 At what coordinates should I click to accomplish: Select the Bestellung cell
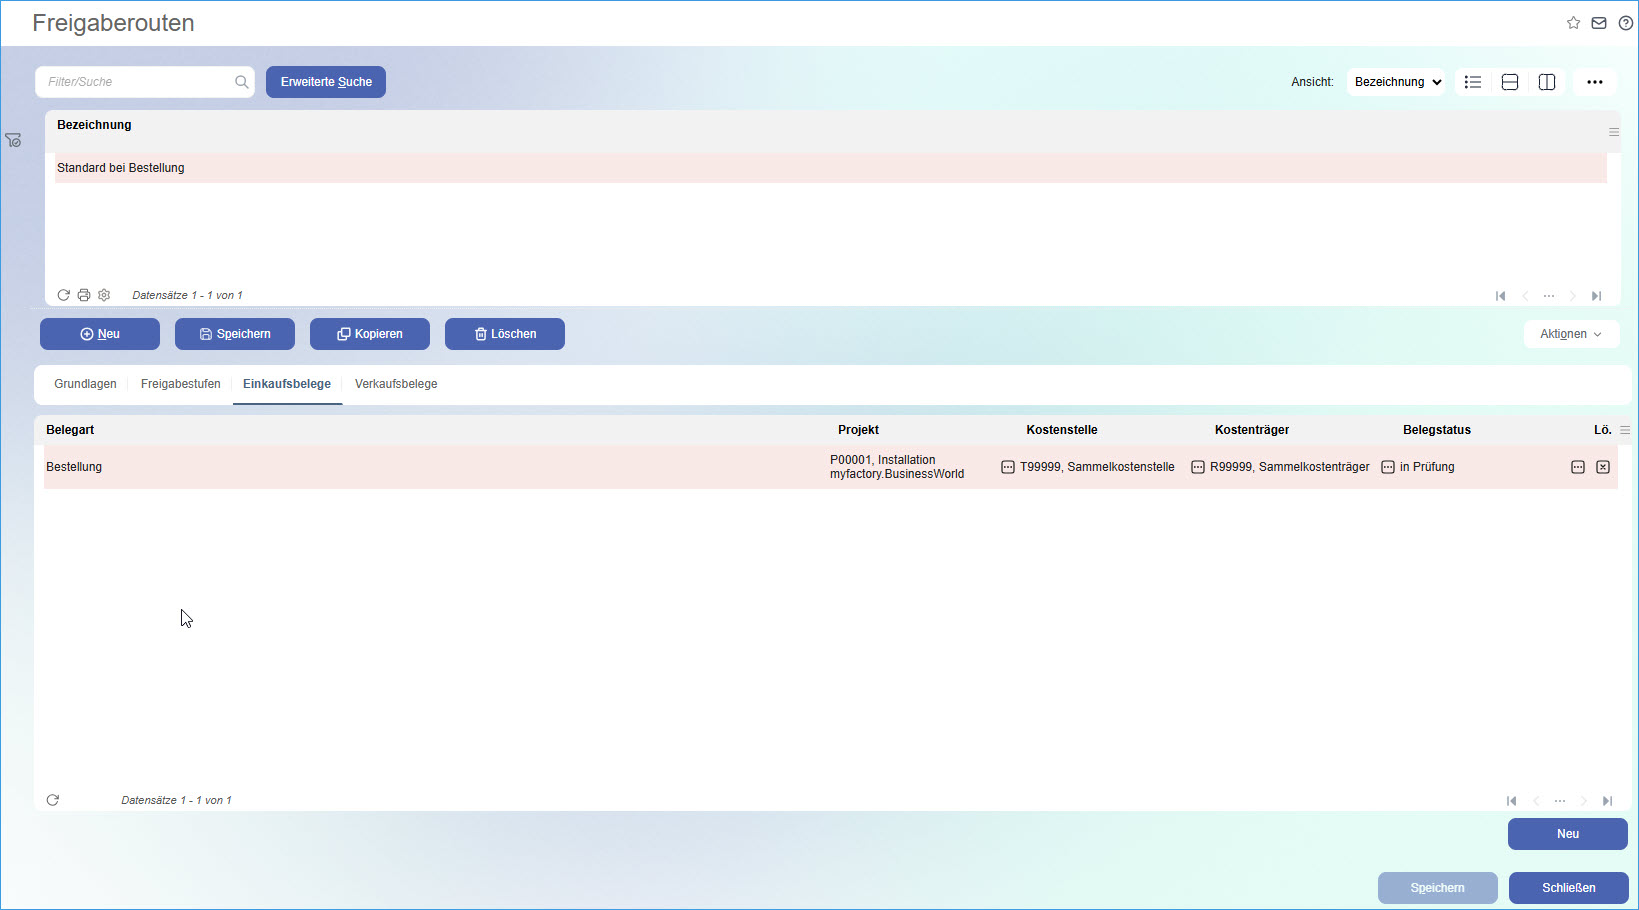coord(74,467)
